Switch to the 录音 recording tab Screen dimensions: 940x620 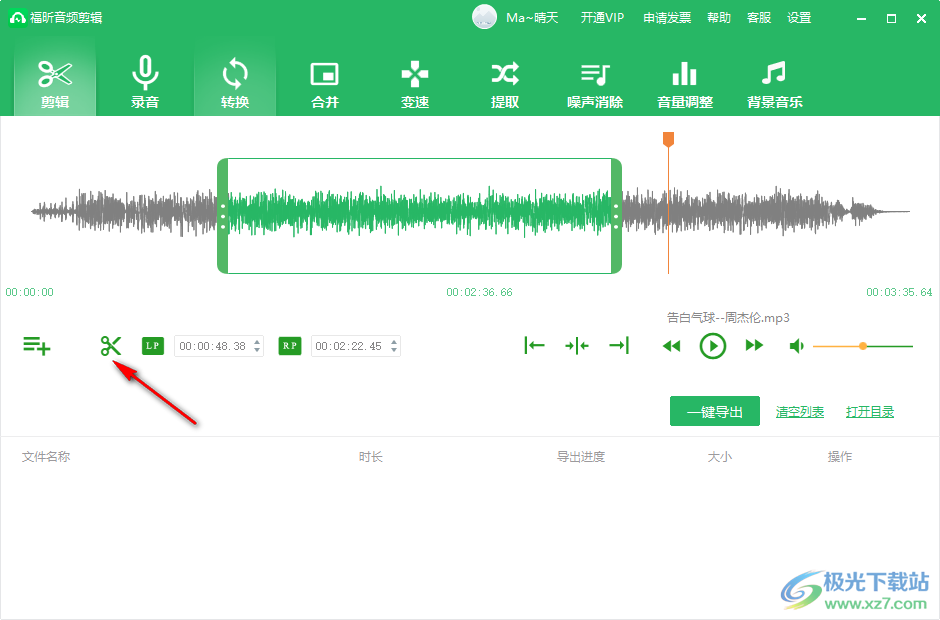pyautogui.click(x=144, y=83)
